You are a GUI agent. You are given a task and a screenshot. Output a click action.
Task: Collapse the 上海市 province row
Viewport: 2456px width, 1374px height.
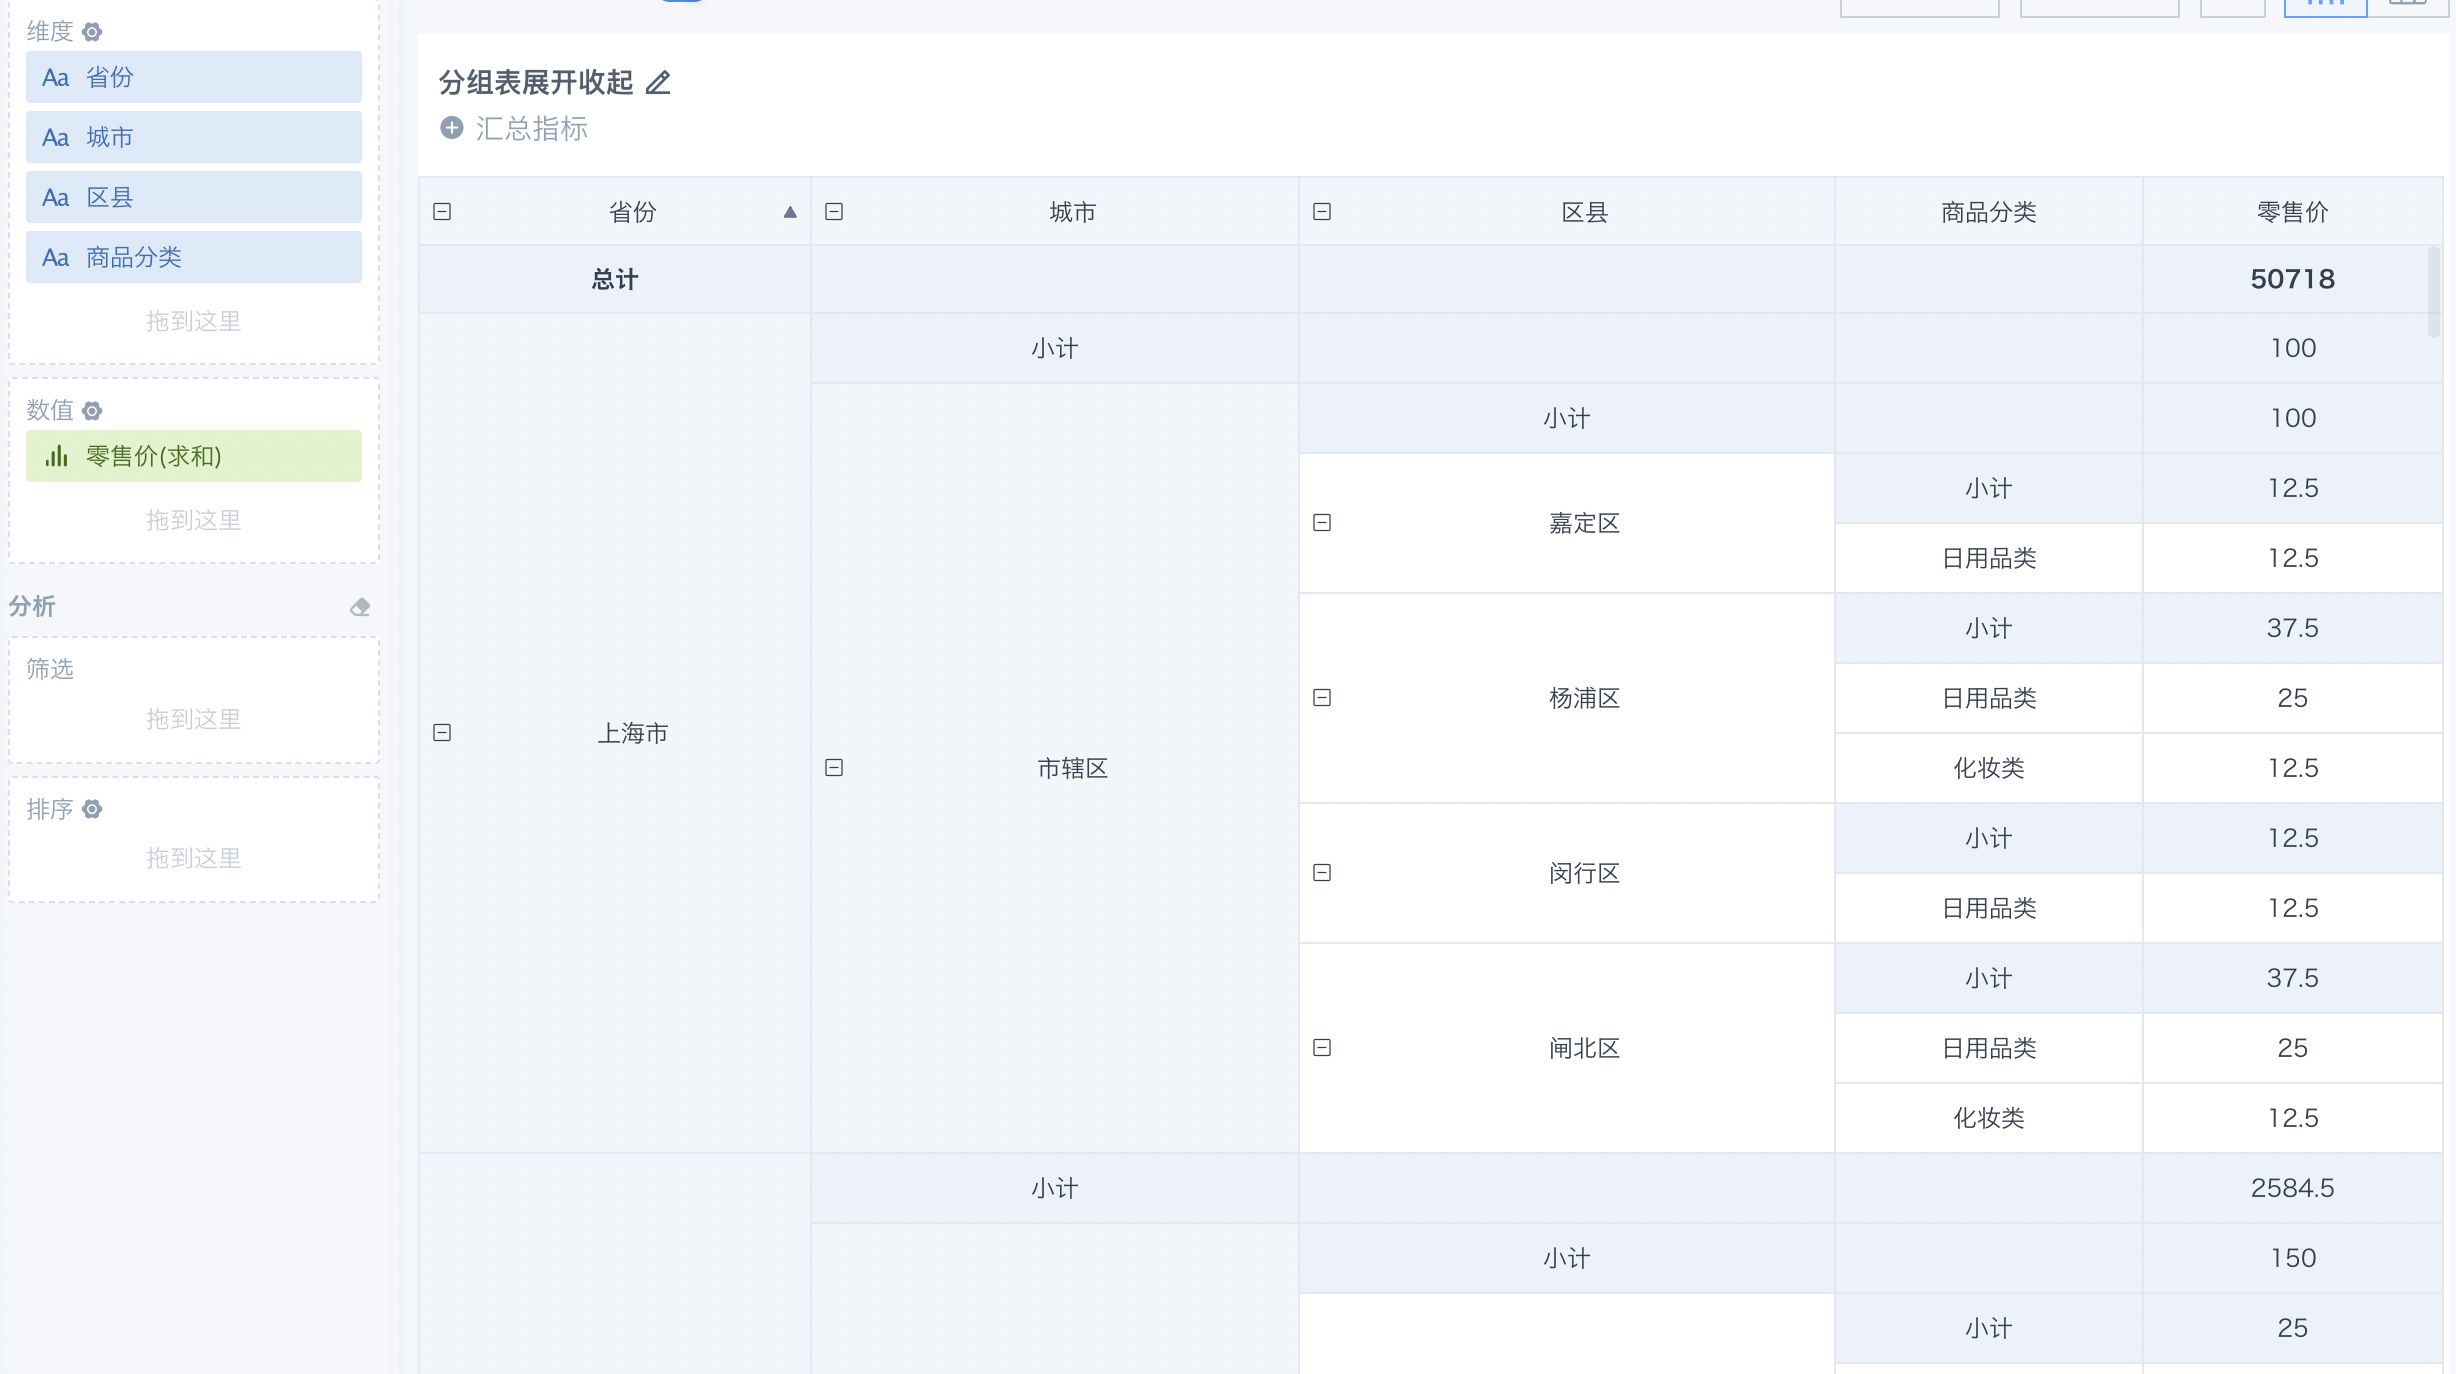[x=442, y=733]
